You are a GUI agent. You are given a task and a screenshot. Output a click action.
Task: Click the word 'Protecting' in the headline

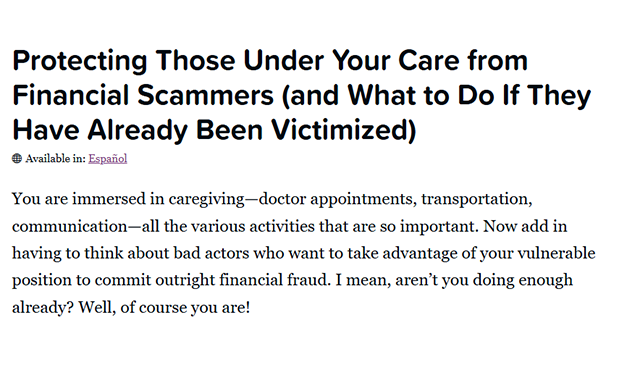[80, 61]
